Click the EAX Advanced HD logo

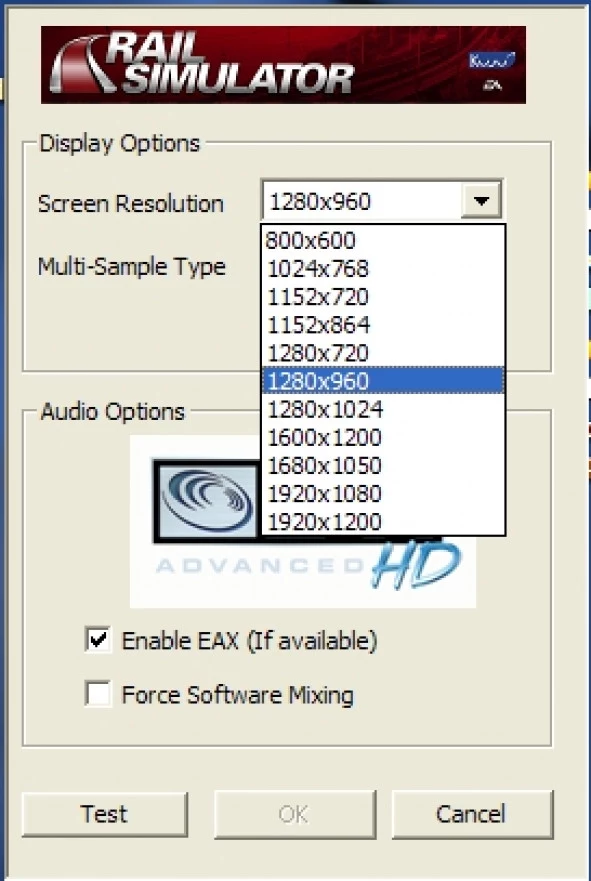pyautogui.click(x=303, y=521)
